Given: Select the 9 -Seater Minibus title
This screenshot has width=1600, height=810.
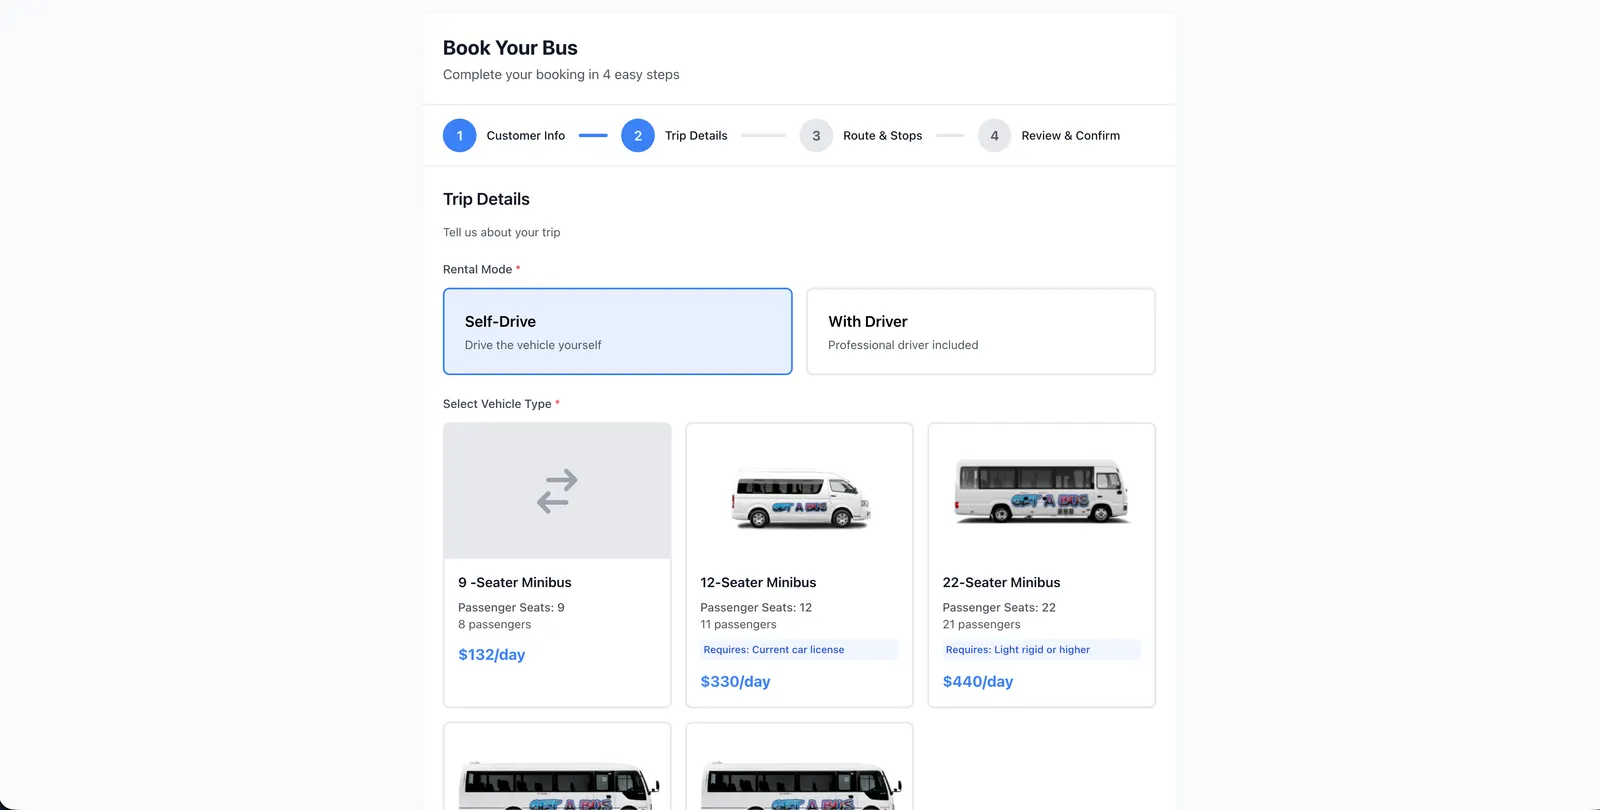Looking at the screenshot, I should (515, 583).
